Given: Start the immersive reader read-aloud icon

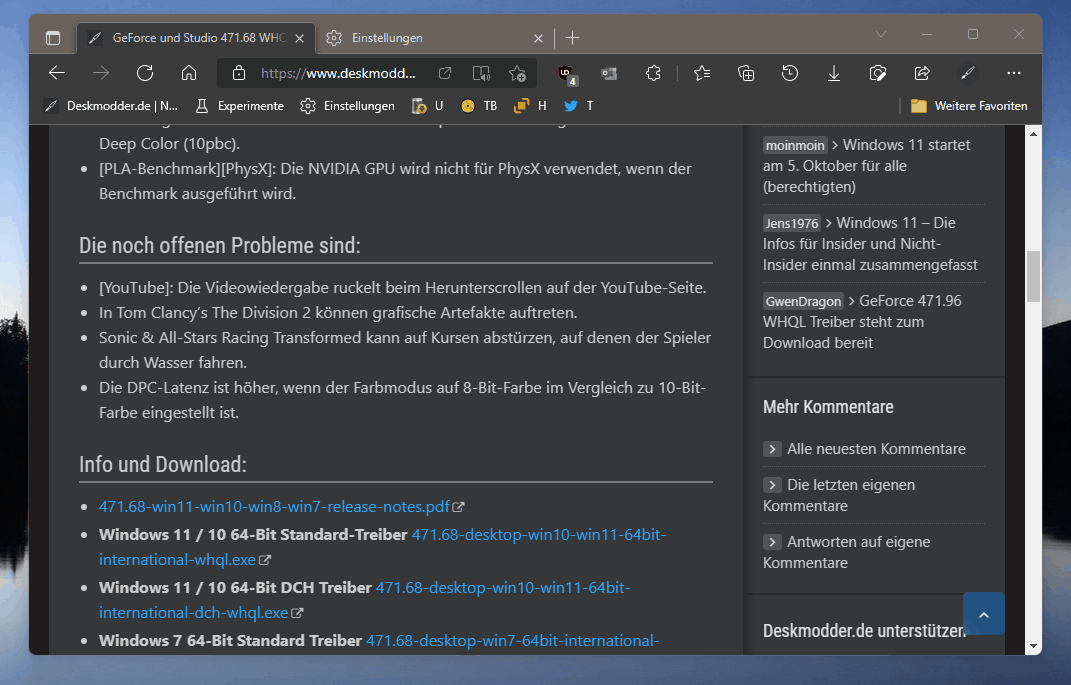Looking at the screenshot, I should coord(481,73).
